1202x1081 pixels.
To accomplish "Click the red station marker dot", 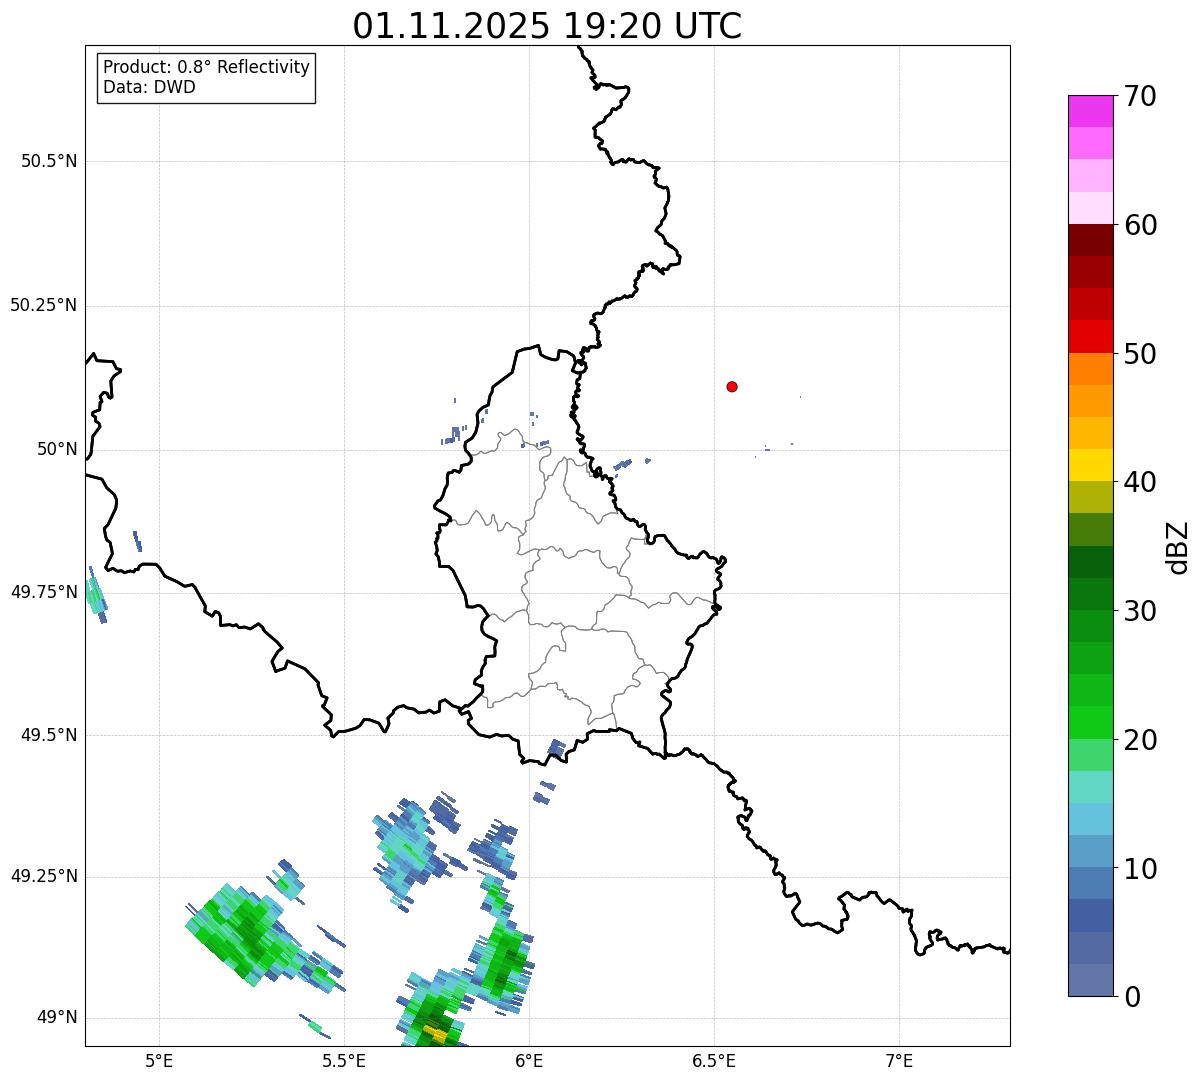I will coord(732,386).
